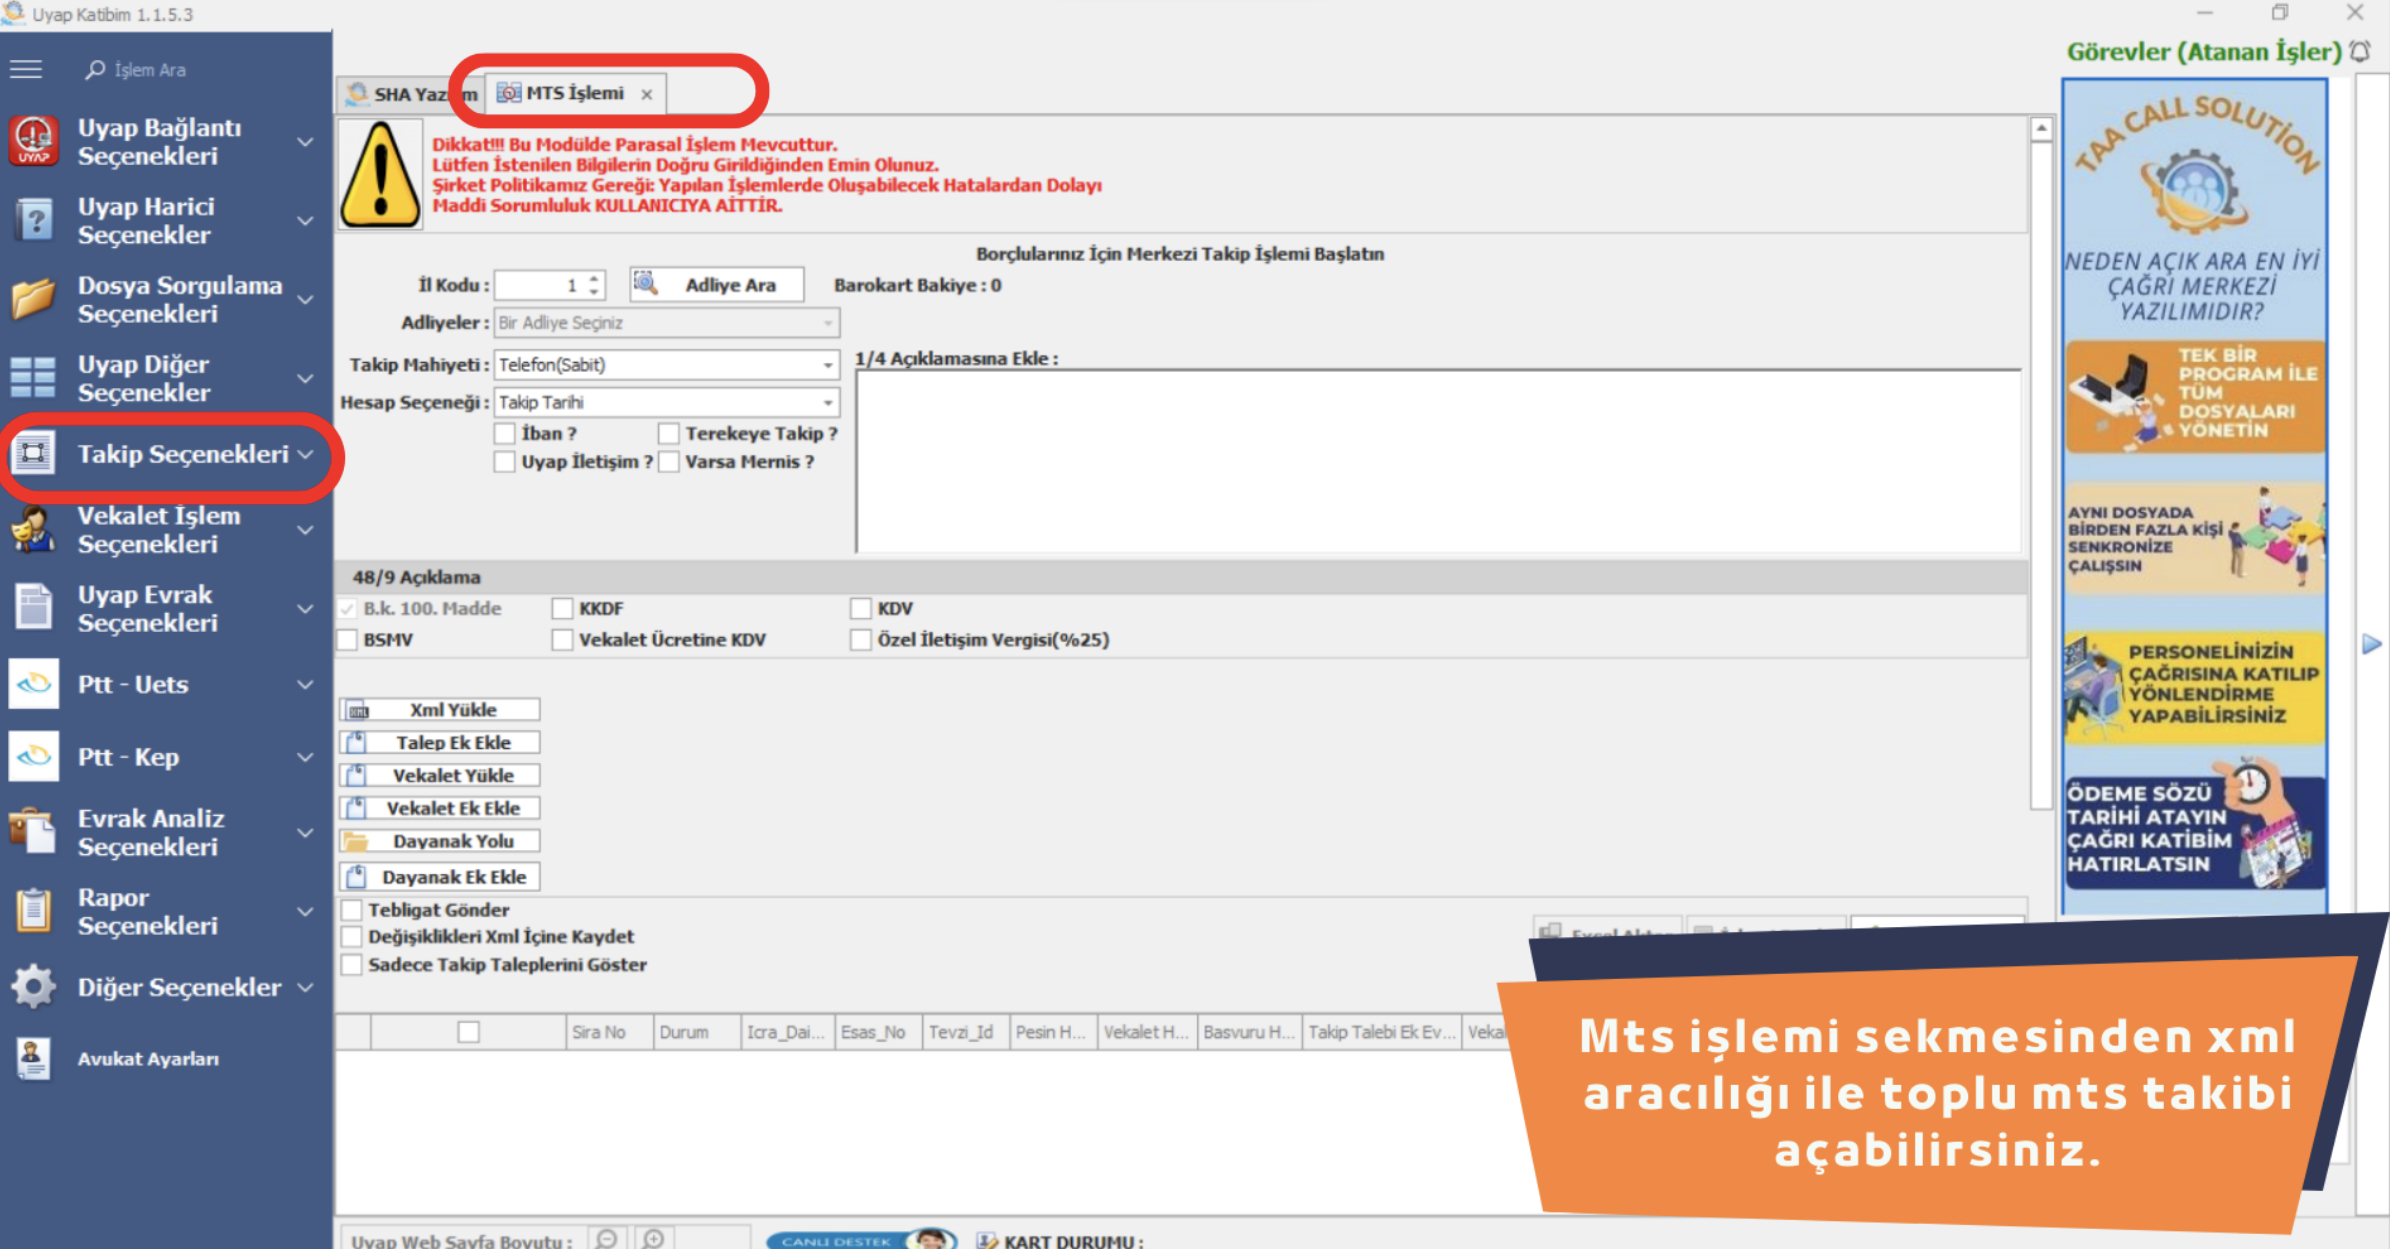The height and width of the screenshot is (1249, 2390).
Task: Click the Uyap Evrak Seçenekleri document icon
Action: pyautogui.click(x=33, y=608)
